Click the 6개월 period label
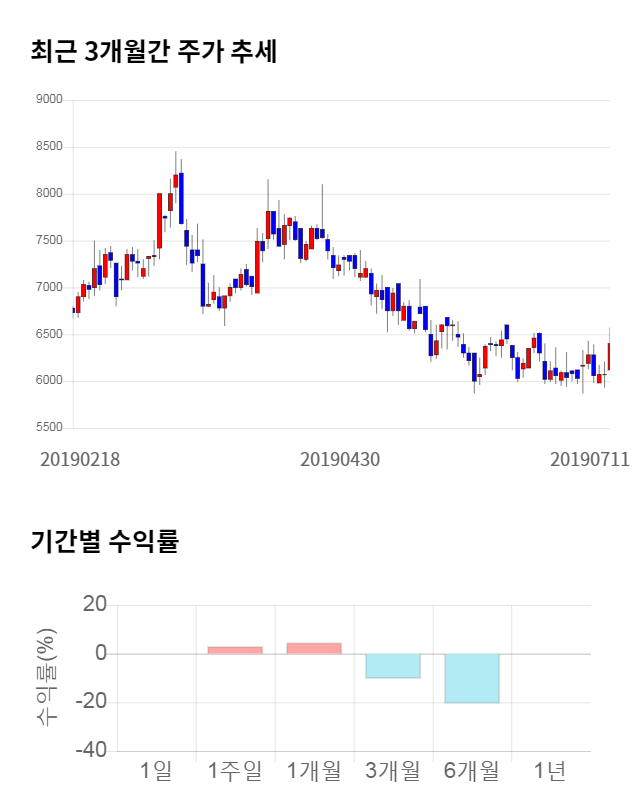640x810 pixels. [472, 771]
